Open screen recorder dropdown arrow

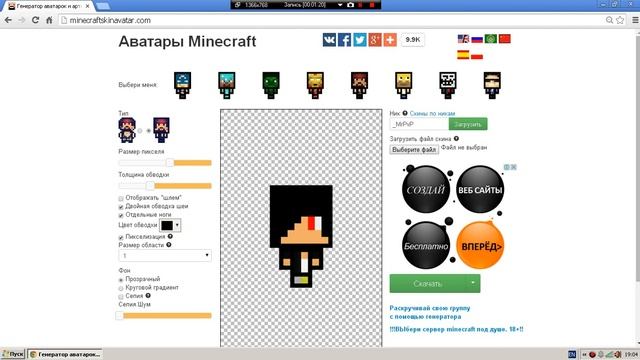340,5
